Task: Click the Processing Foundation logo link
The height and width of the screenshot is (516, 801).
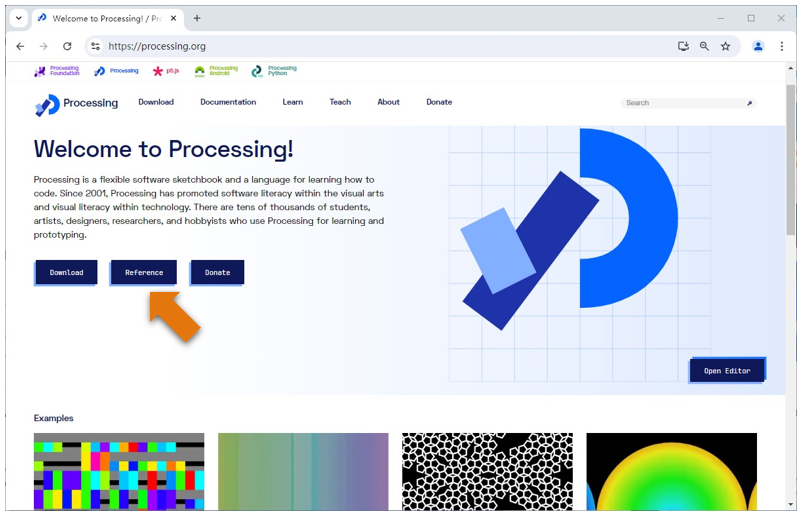Action: (57, 71)
